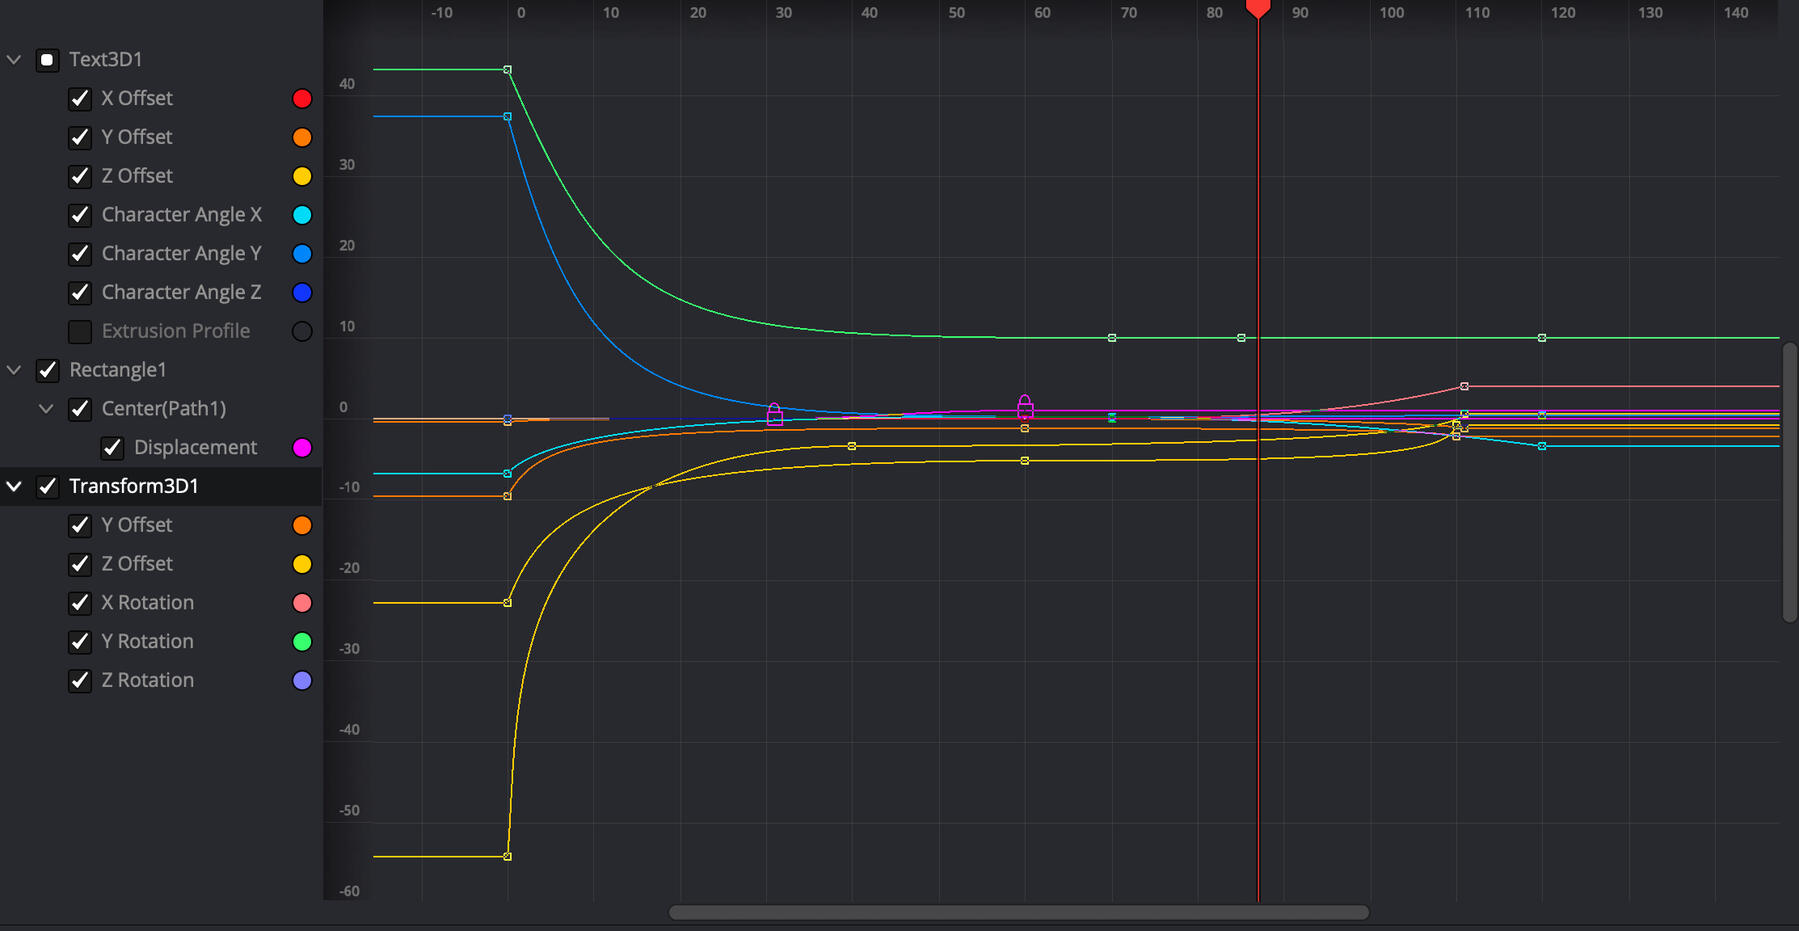
Task: Click the green color dot for Y Rotation
Action: coord(301,642)
